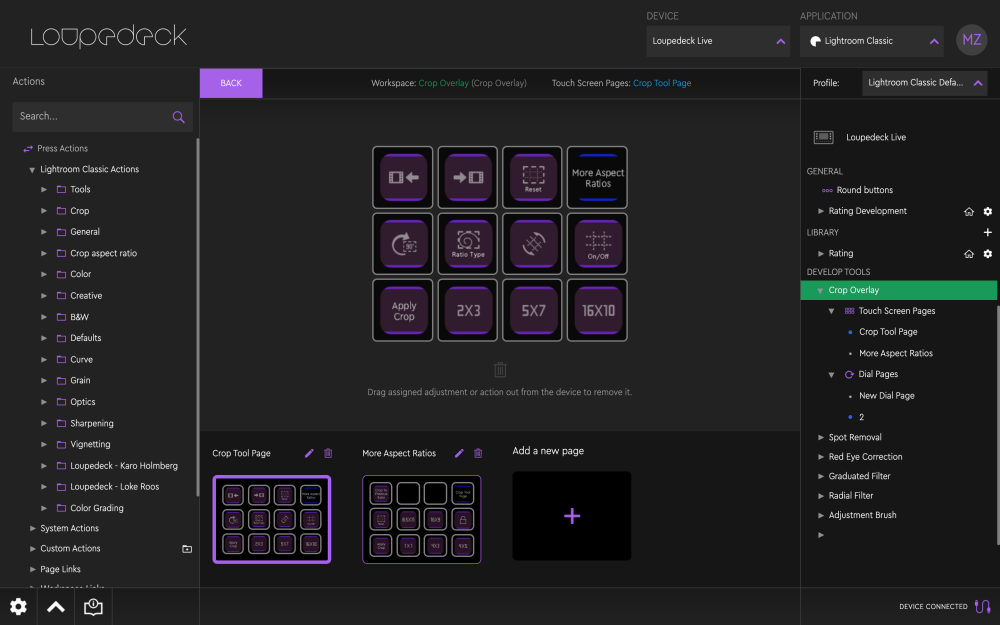Open the More Aspect Ratios tile
This screenshot has height=625, width=1000.
(598, 177)
